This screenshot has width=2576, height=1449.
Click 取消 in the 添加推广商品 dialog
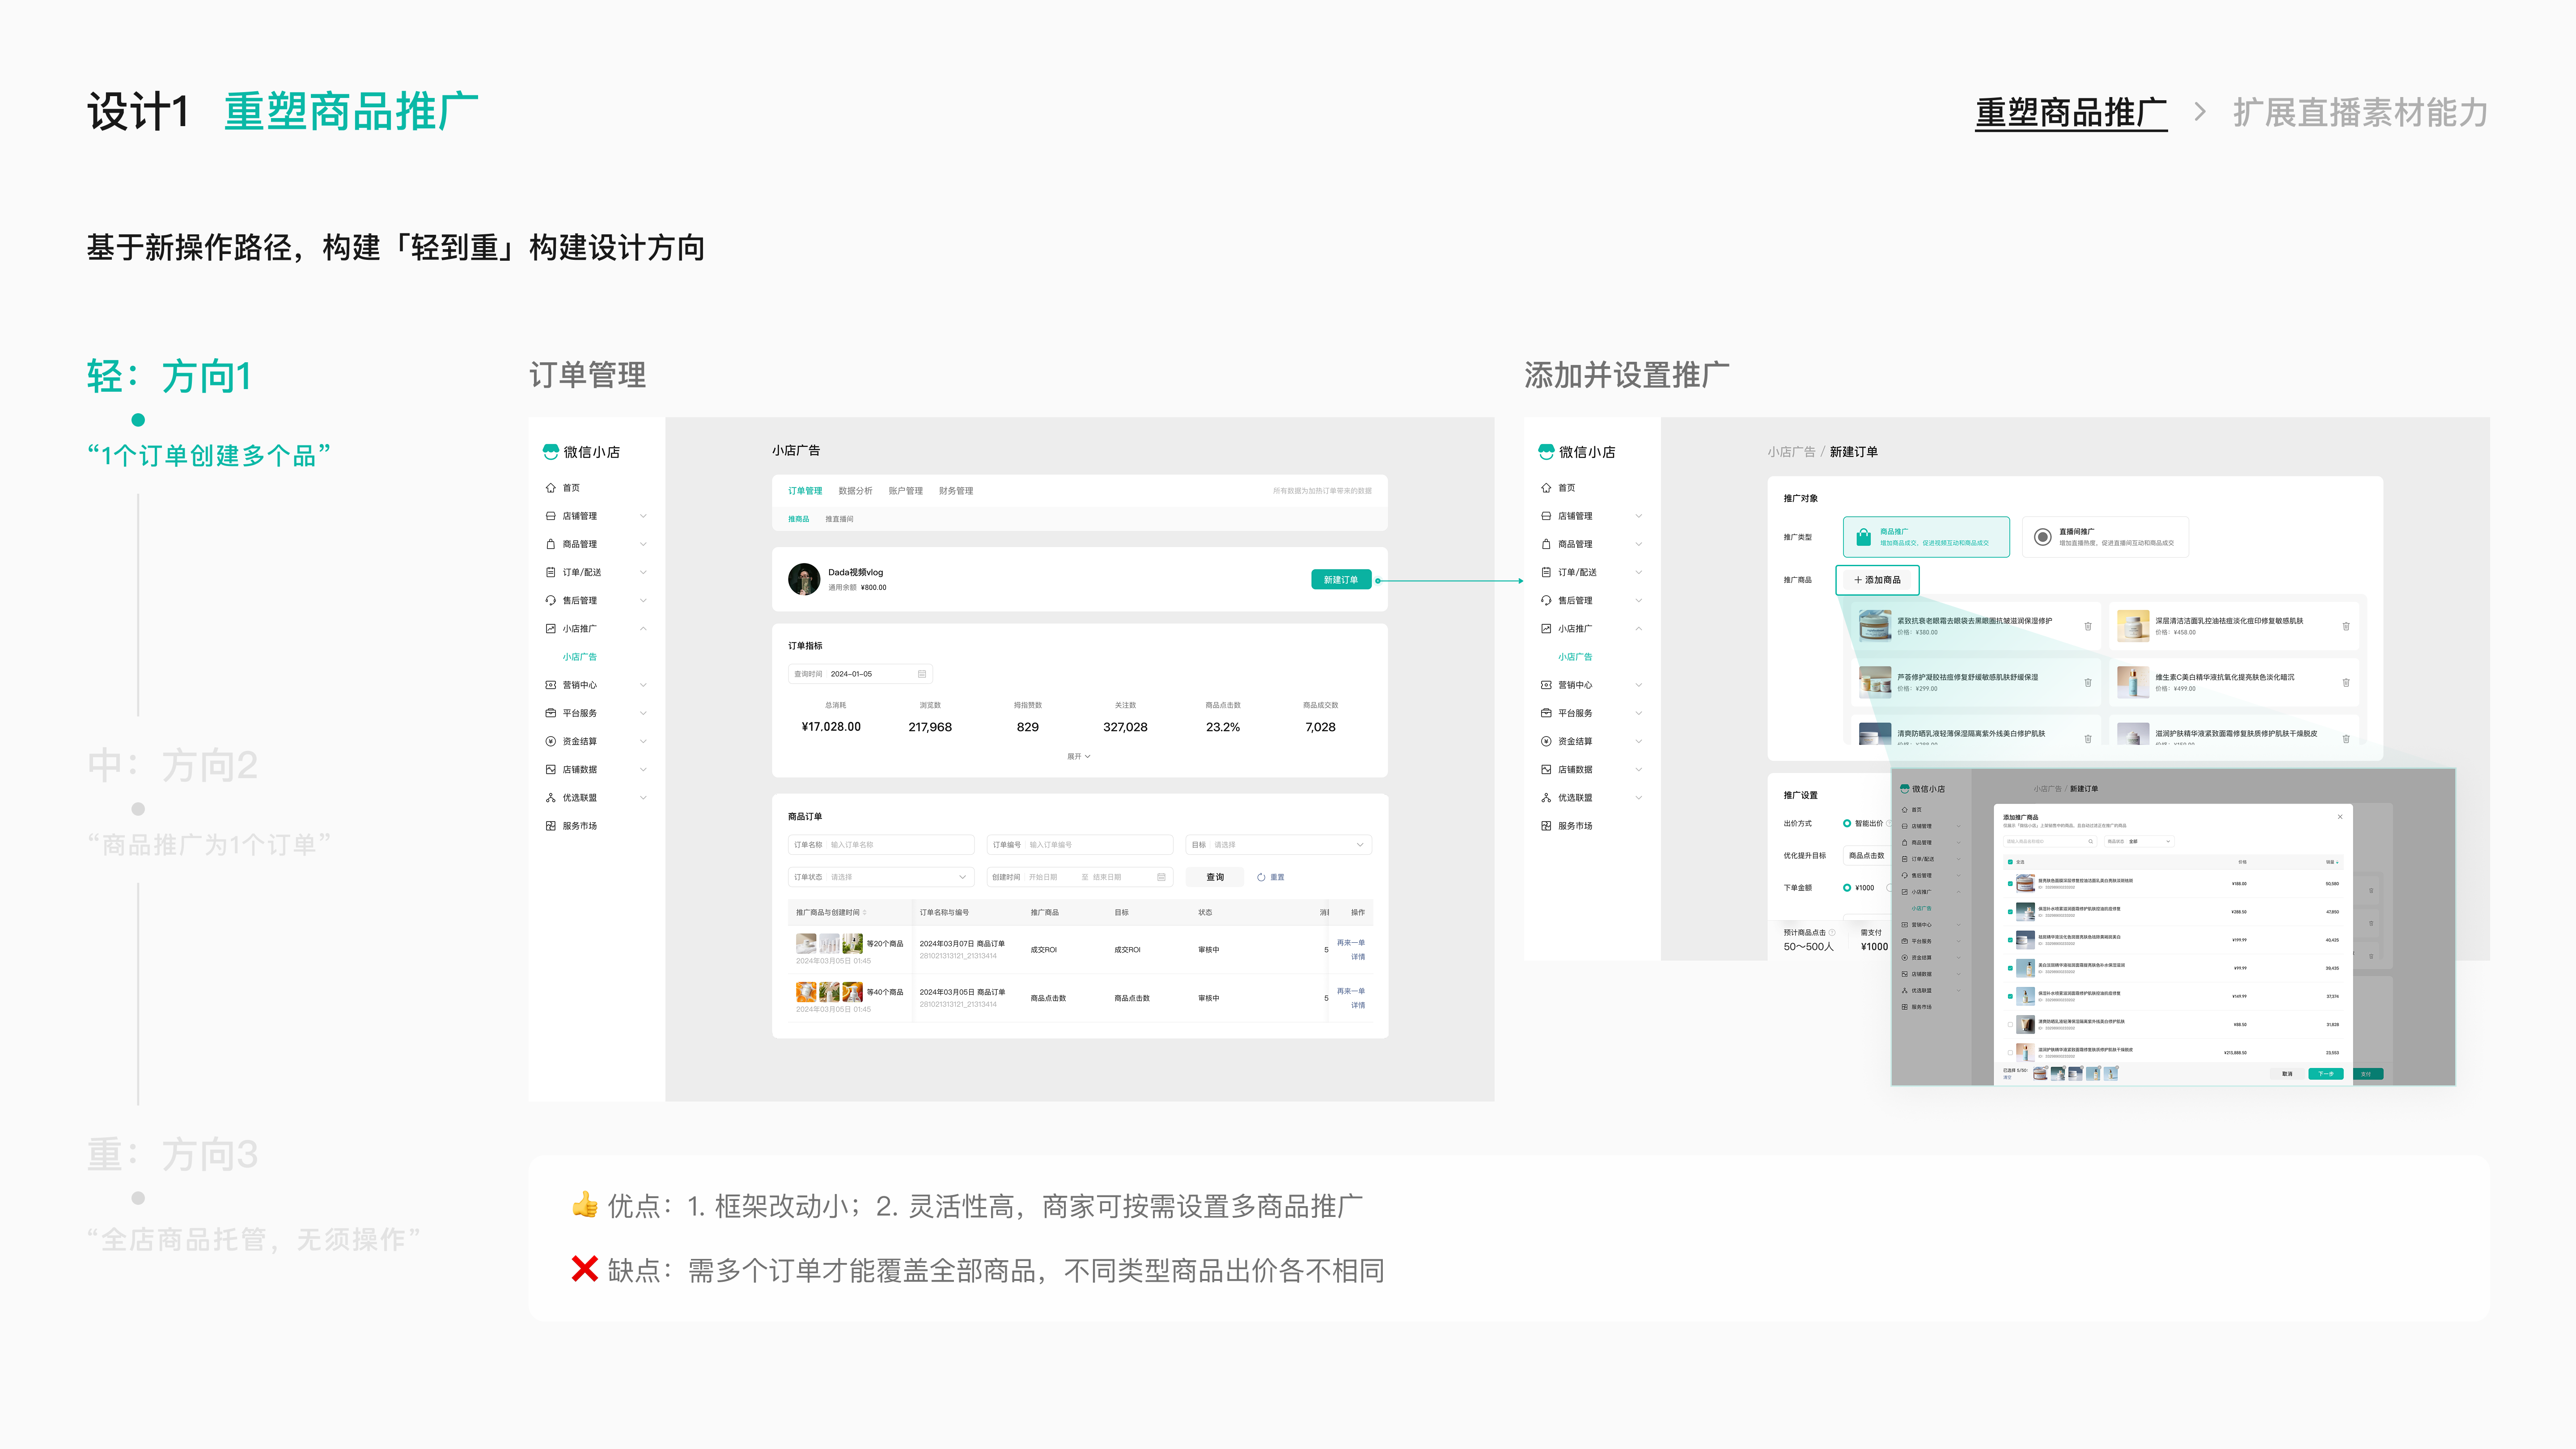(x=2287, y=1074)
